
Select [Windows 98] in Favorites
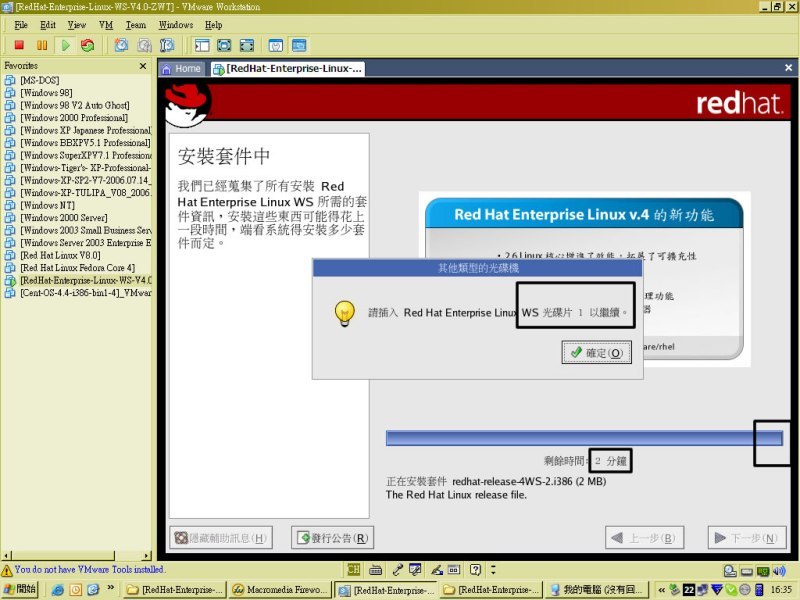(46, 92)
